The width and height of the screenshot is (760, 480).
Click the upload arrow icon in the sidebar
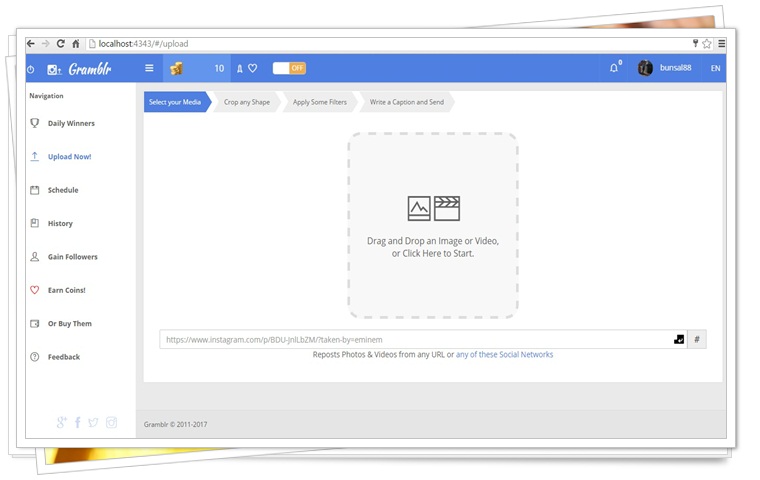point(34,157)
